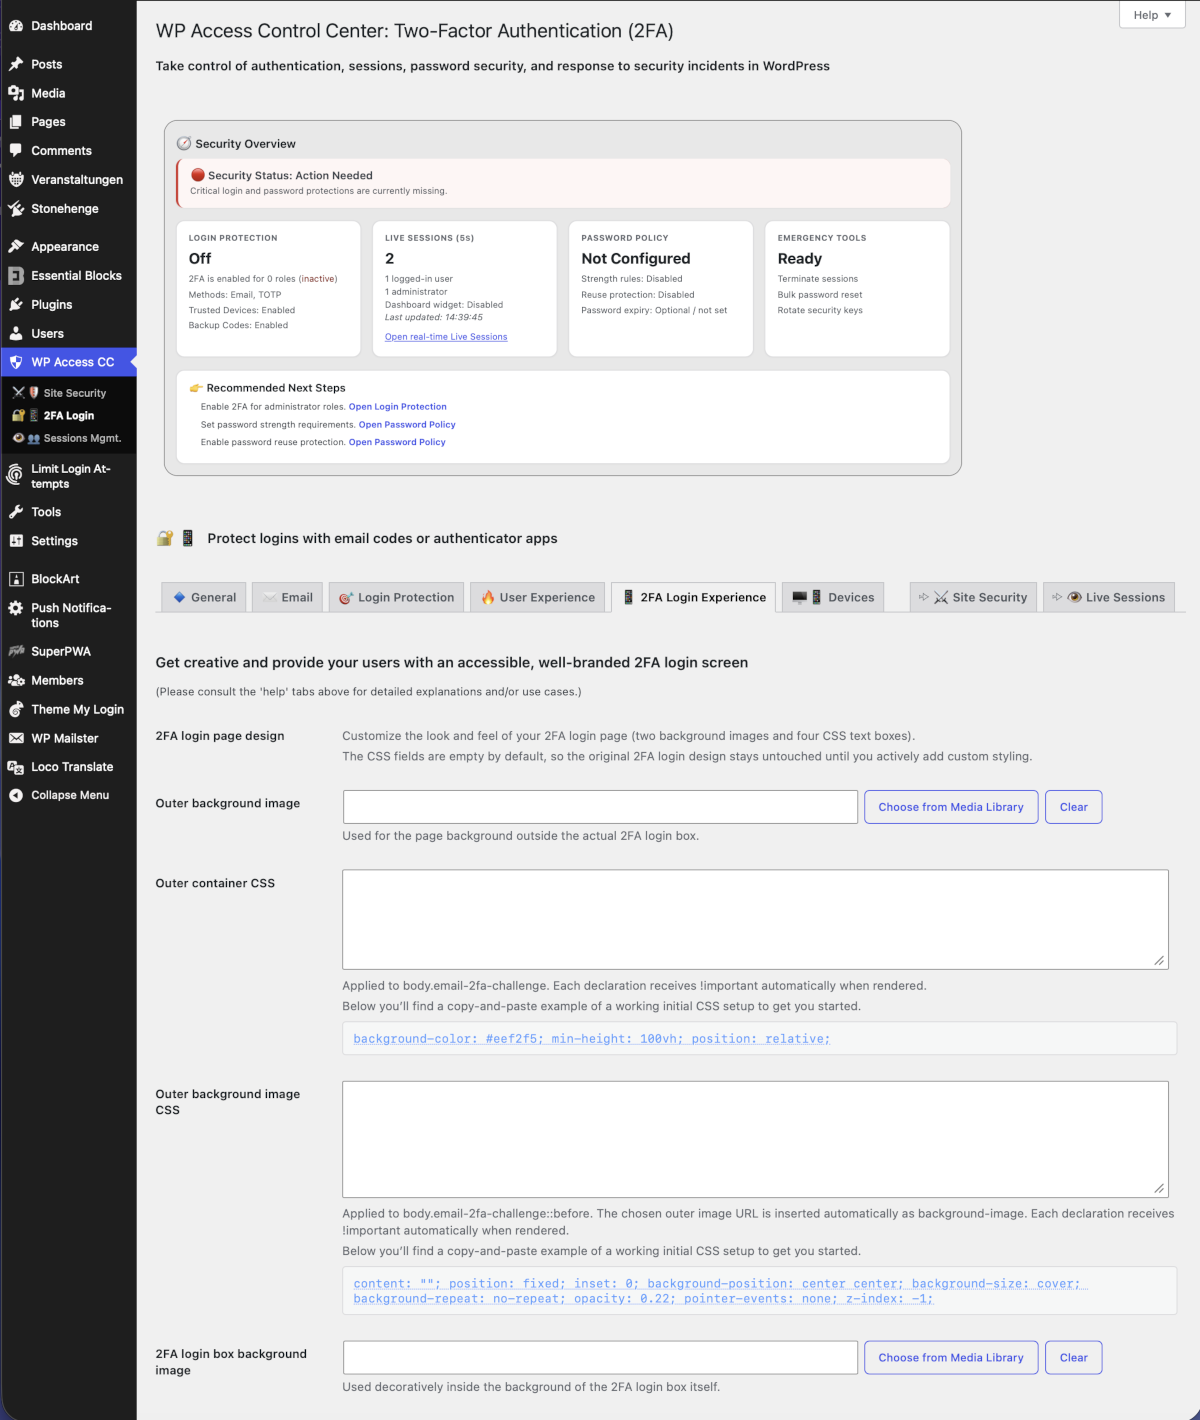Click the Comments icon
Screen dimensions: 1200x1420
(x=15, y=150)
